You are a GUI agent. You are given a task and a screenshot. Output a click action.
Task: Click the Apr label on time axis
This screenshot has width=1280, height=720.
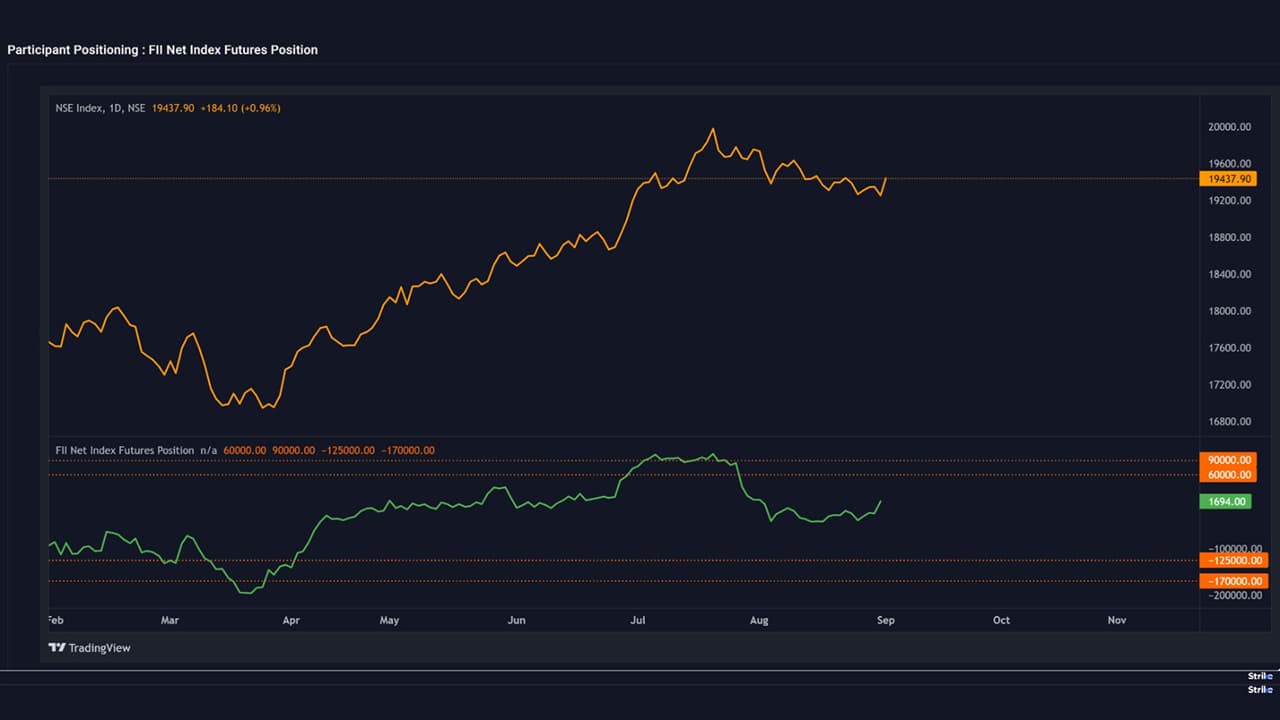291,620
